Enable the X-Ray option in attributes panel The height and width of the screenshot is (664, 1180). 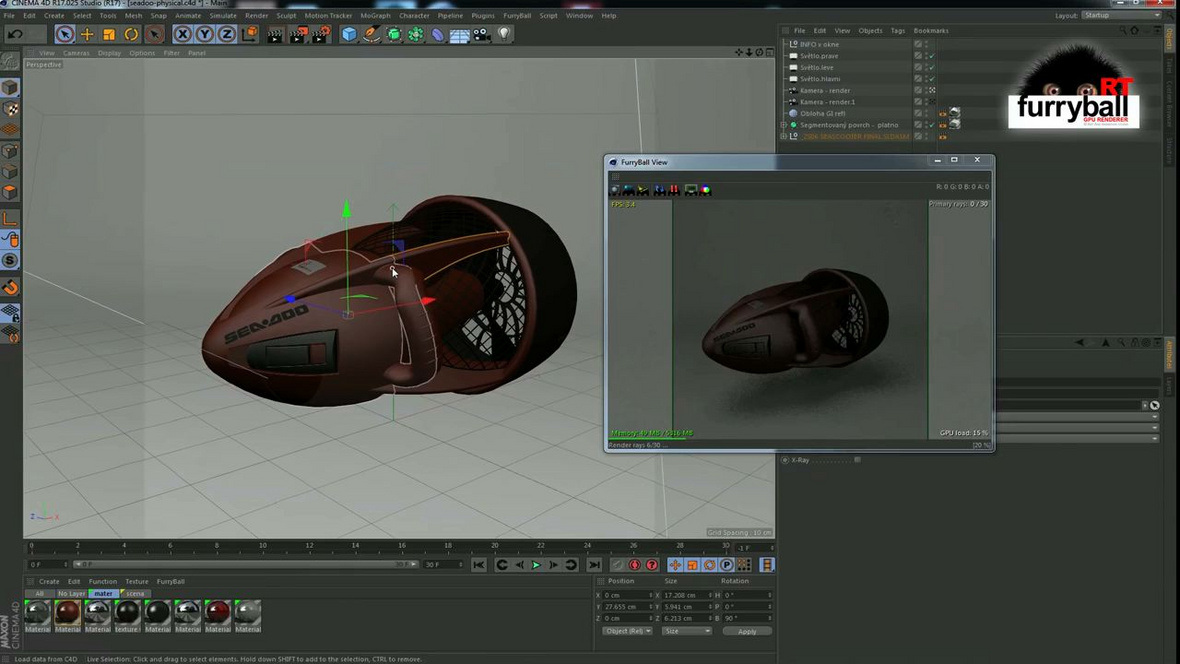pos(857,460)
